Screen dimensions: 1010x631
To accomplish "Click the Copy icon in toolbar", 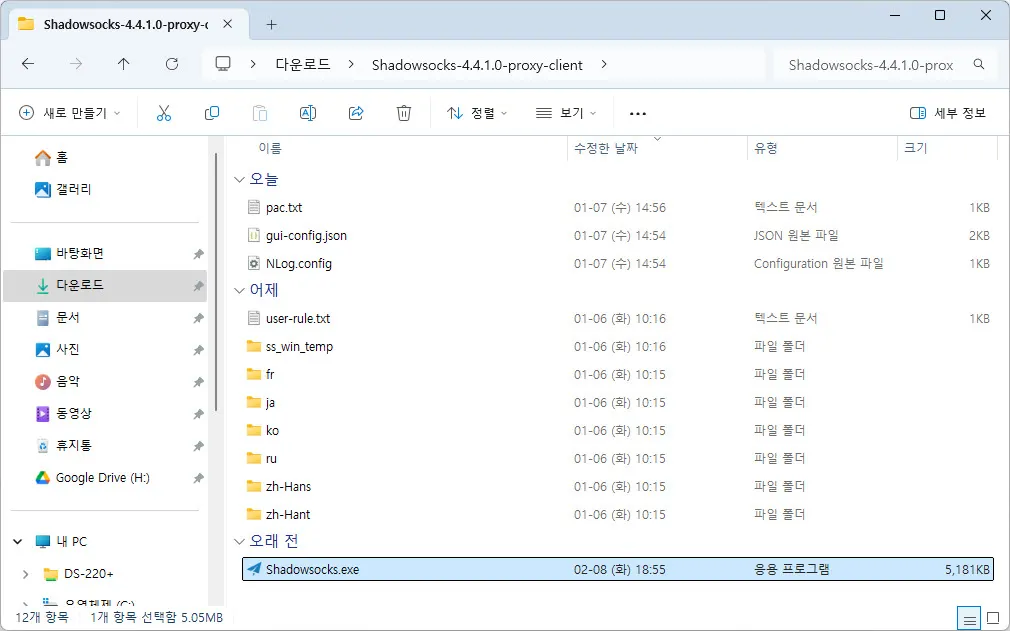I will click(x=212, y=113).
